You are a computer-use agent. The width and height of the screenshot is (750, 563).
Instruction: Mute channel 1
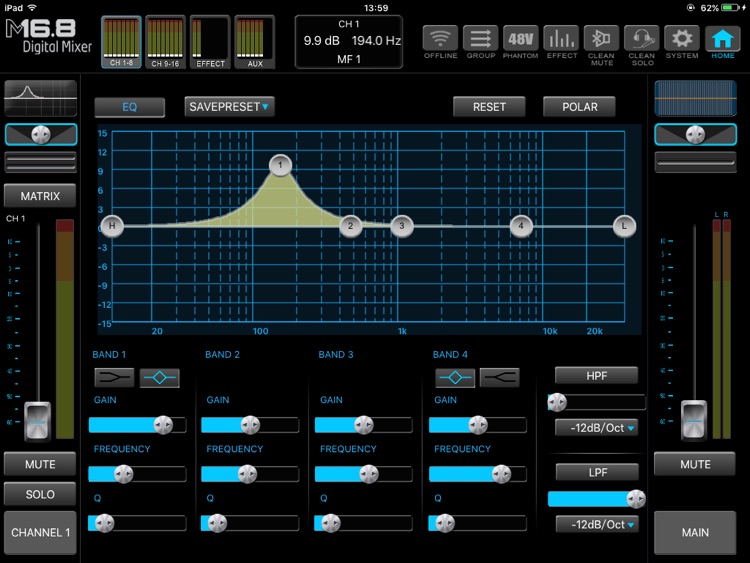pyautogui.click(x=40, y=464)
